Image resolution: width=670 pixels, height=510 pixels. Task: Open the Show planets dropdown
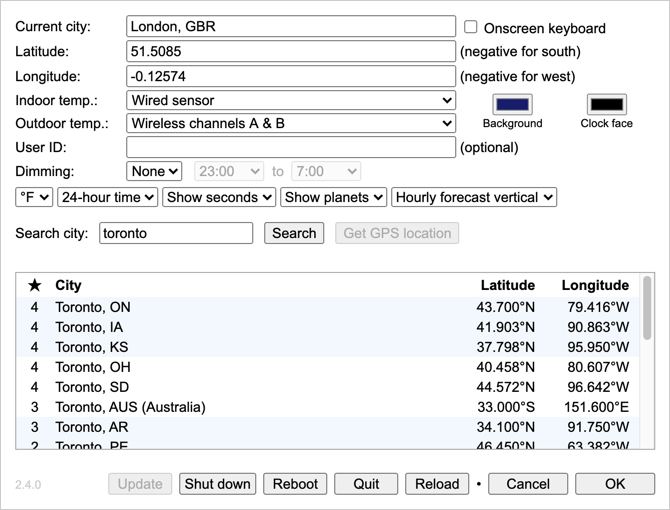(333, 197)
